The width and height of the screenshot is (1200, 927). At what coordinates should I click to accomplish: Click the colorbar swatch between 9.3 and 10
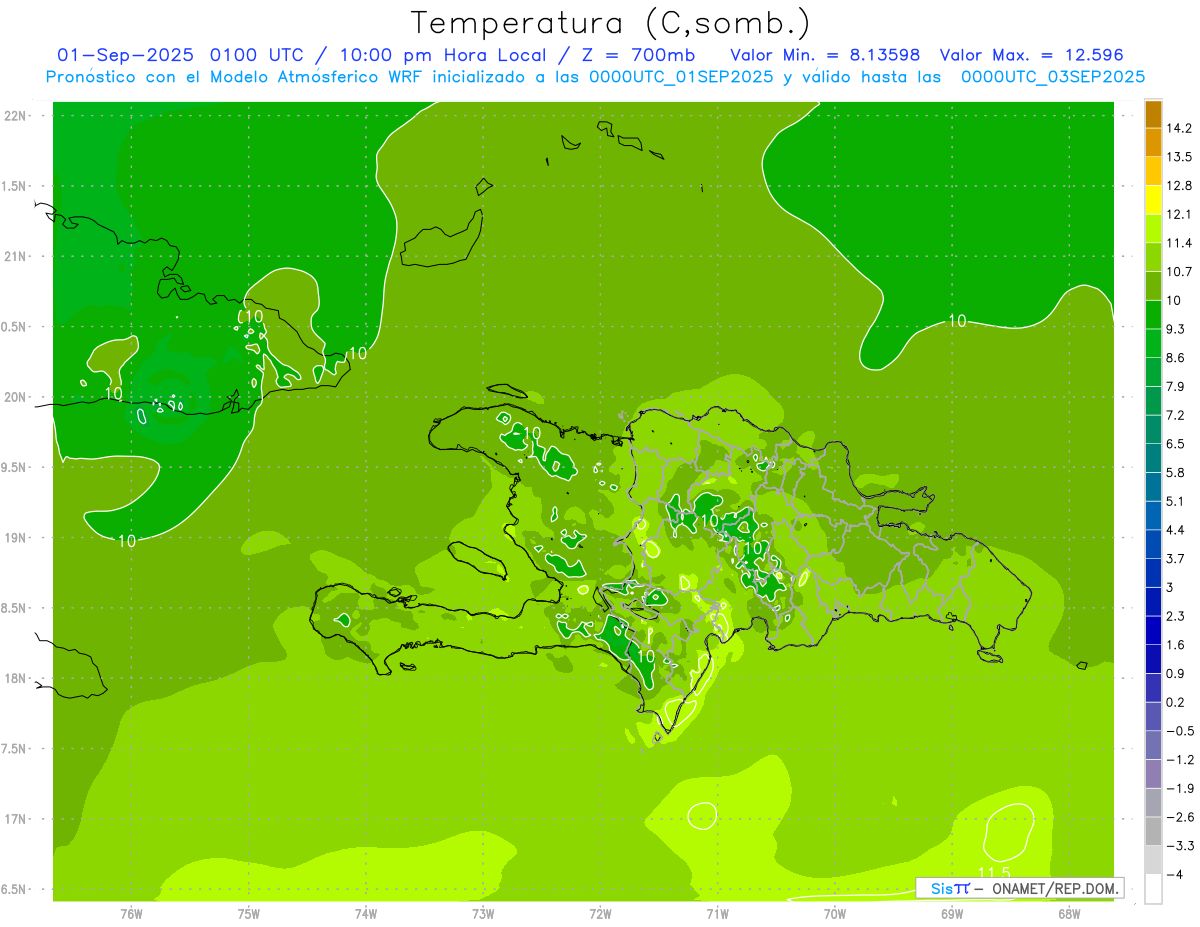(x=1153, y=313)
